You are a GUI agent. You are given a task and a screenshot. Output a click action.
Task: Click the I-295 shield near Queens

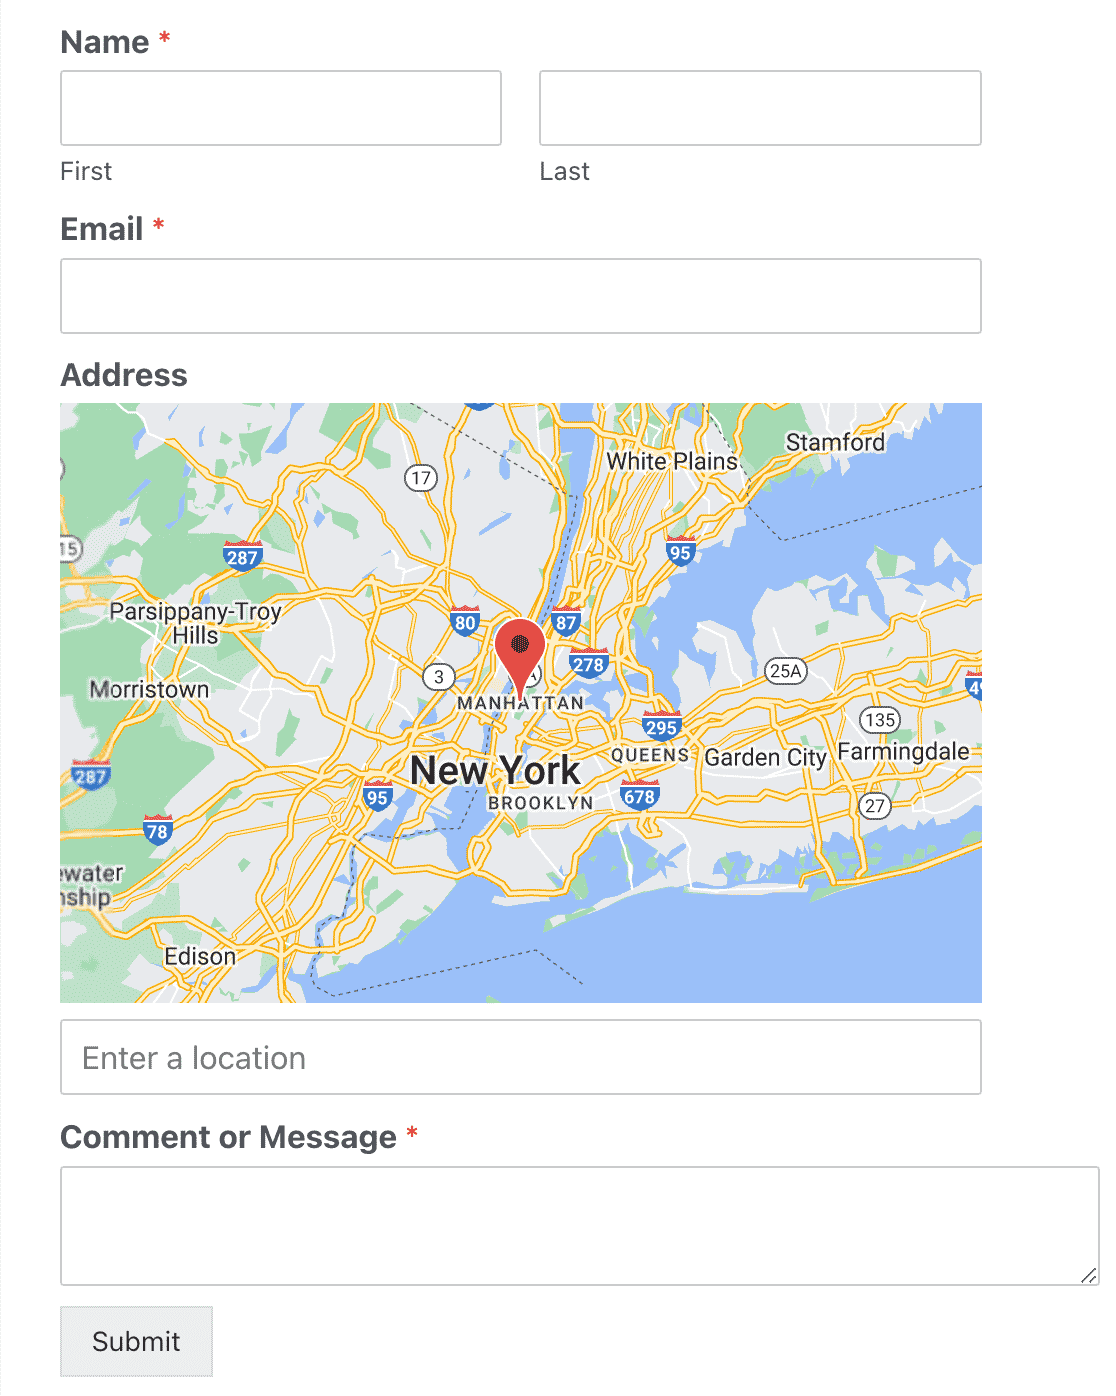[x=662, y=726]
